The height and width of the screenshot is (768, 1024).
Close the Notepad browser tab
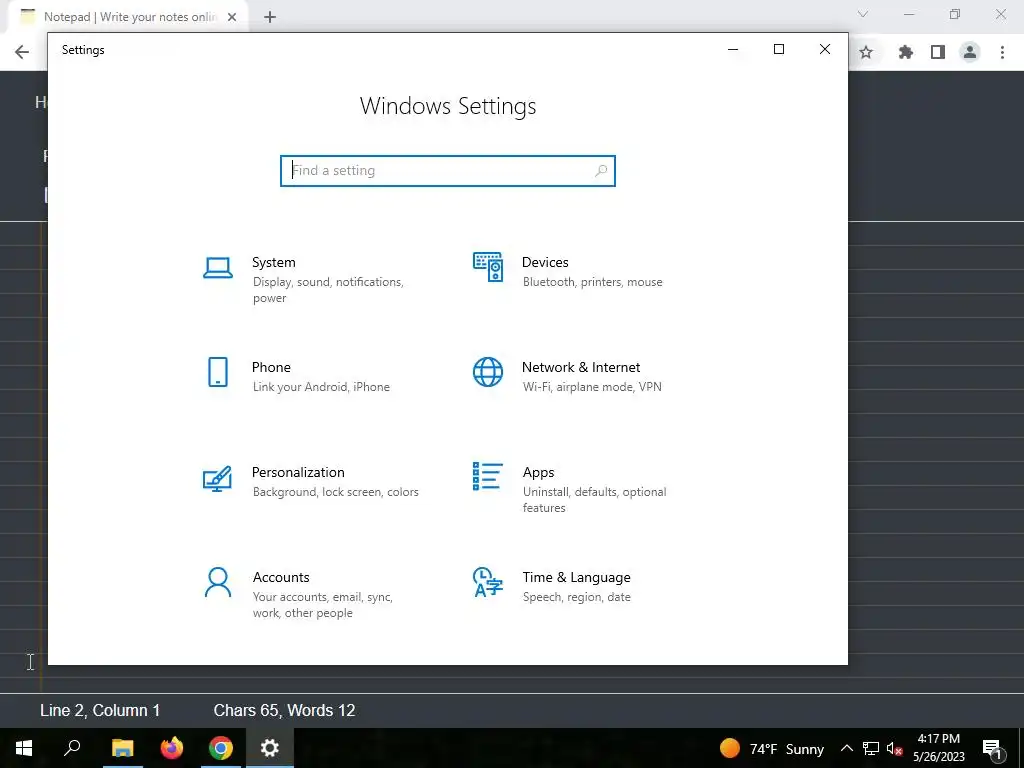point(232,17)
